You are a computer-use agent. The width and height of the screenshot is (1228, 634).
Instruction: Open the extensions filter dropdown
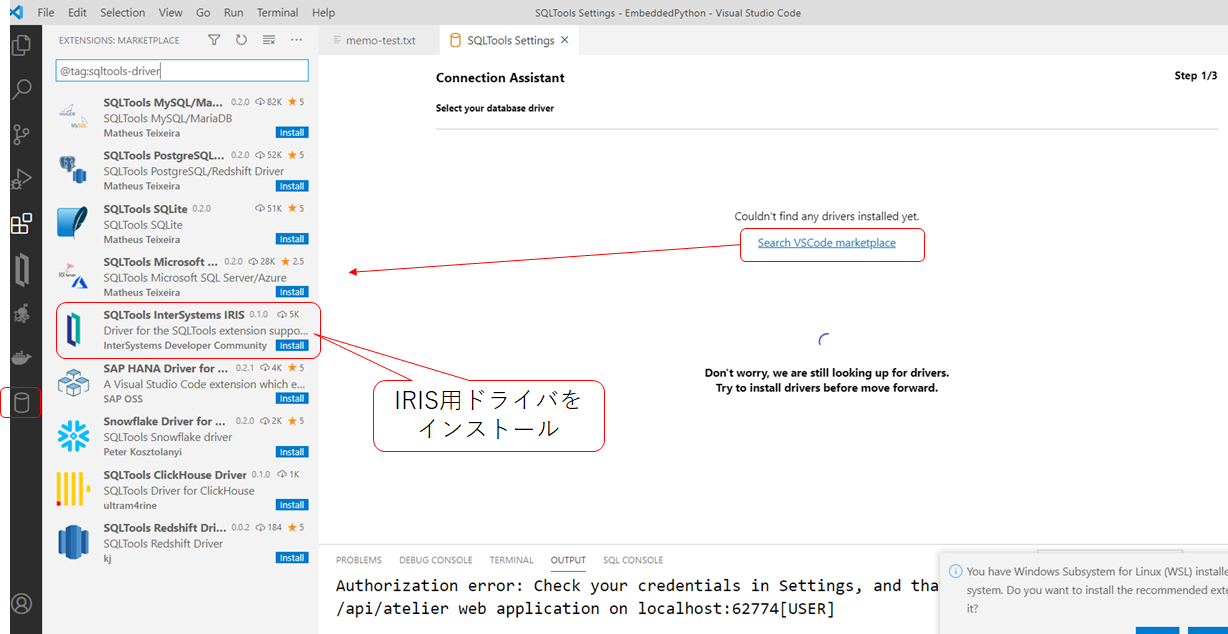214,40
